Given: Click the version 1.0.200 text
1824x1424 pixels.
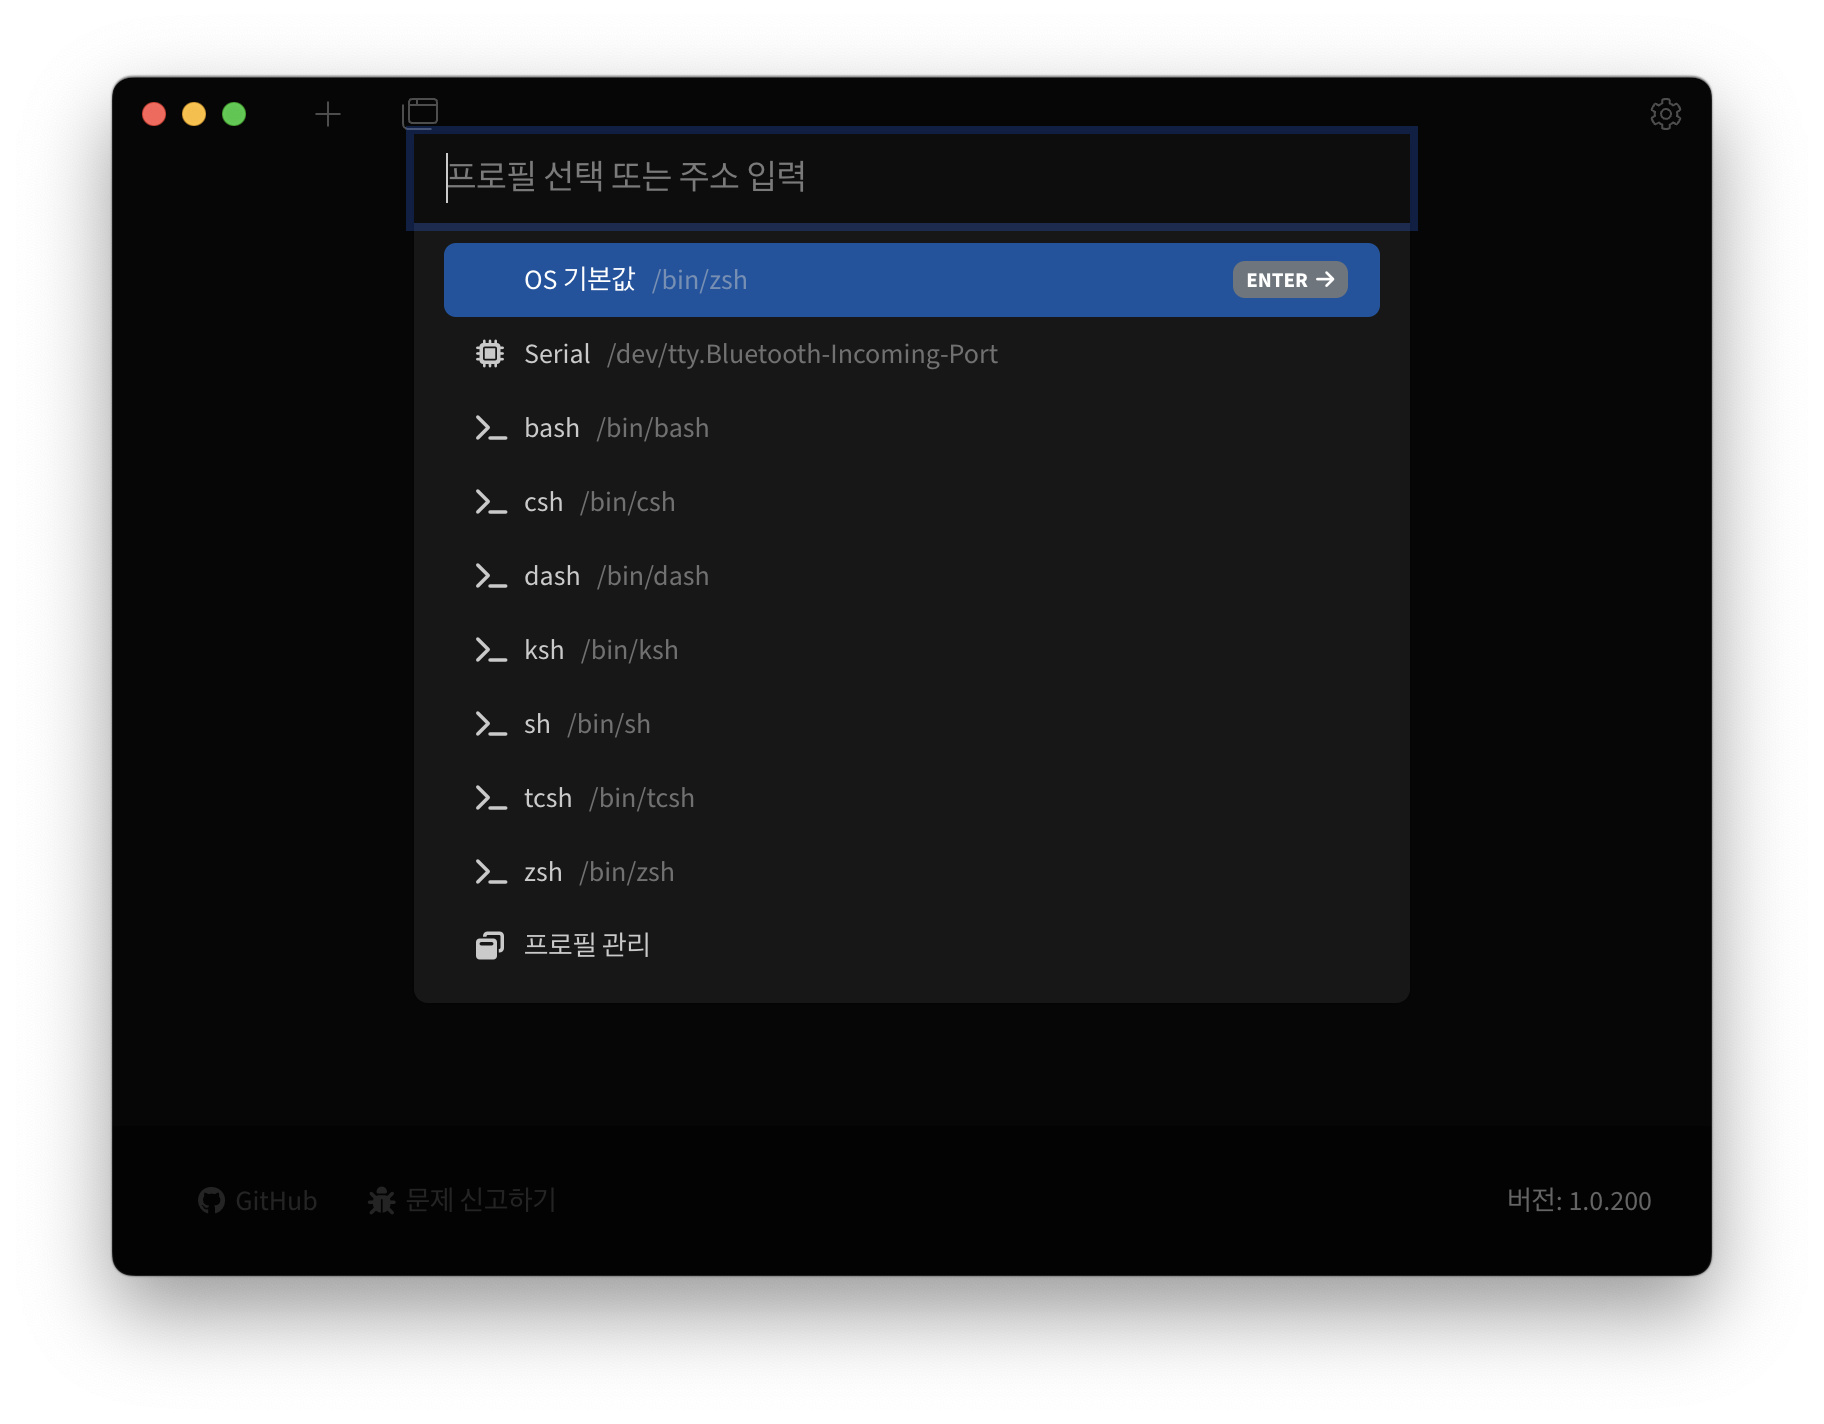Looking at the screenshot, I should coord(1579,1200).
